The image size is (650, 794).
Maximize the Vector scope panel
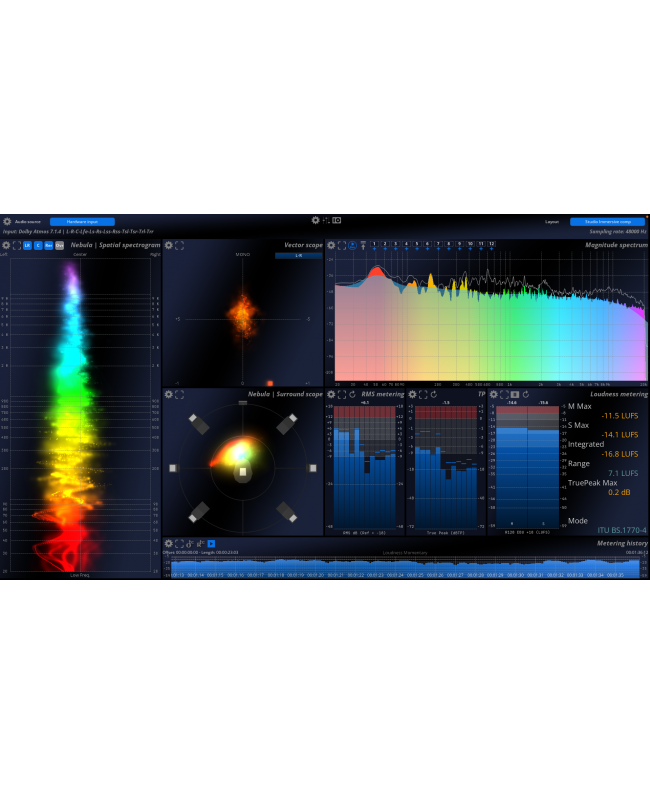179,245
